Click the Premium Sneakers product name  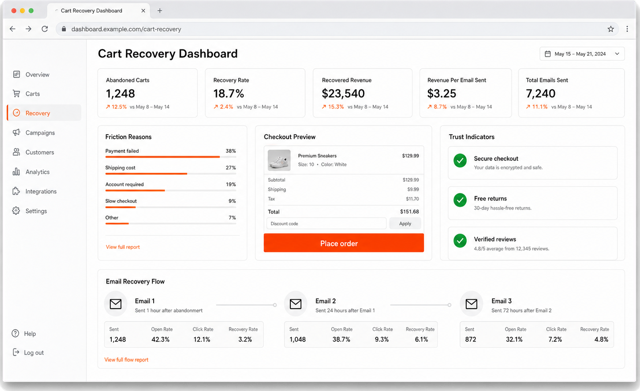click(x=317, y=156)
